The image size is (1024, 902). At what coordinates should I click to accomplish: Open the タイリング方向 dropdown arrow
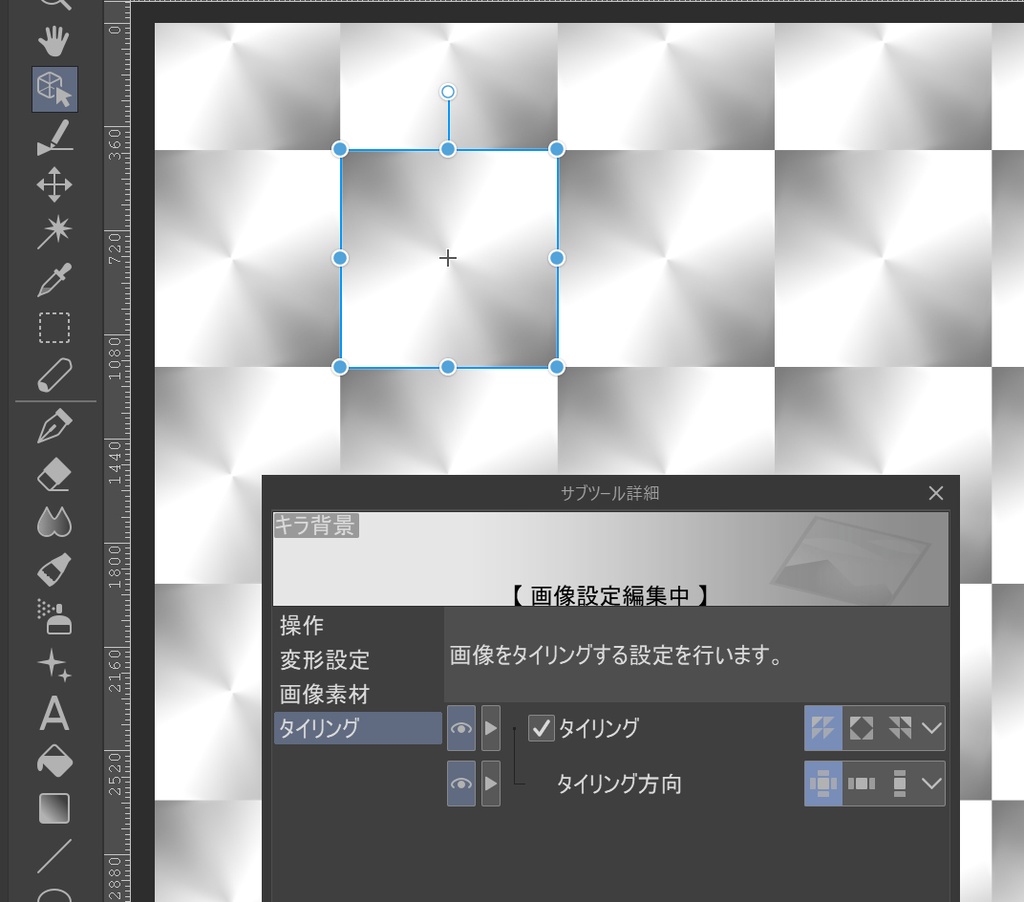tap(933, 783)
